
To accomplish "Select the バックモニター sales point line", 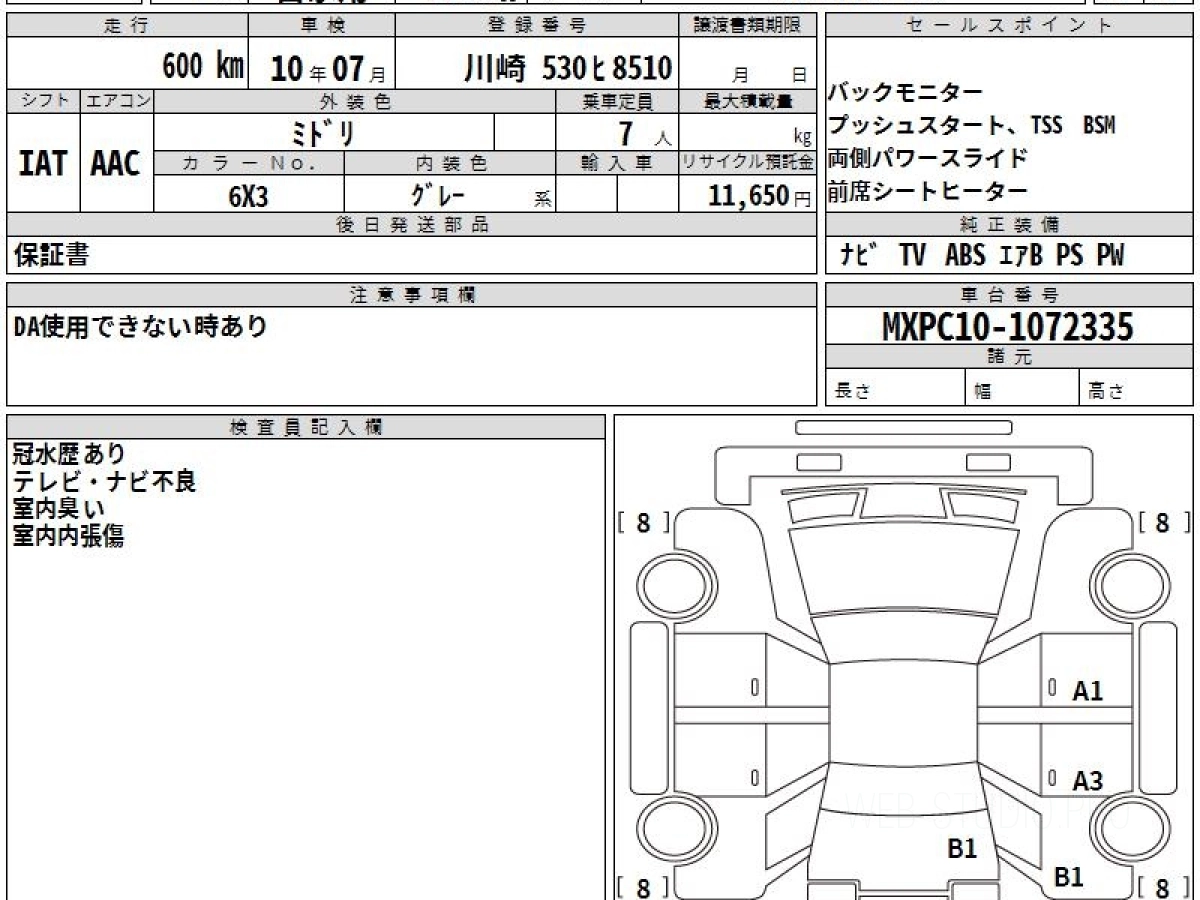I will point(905,94).
